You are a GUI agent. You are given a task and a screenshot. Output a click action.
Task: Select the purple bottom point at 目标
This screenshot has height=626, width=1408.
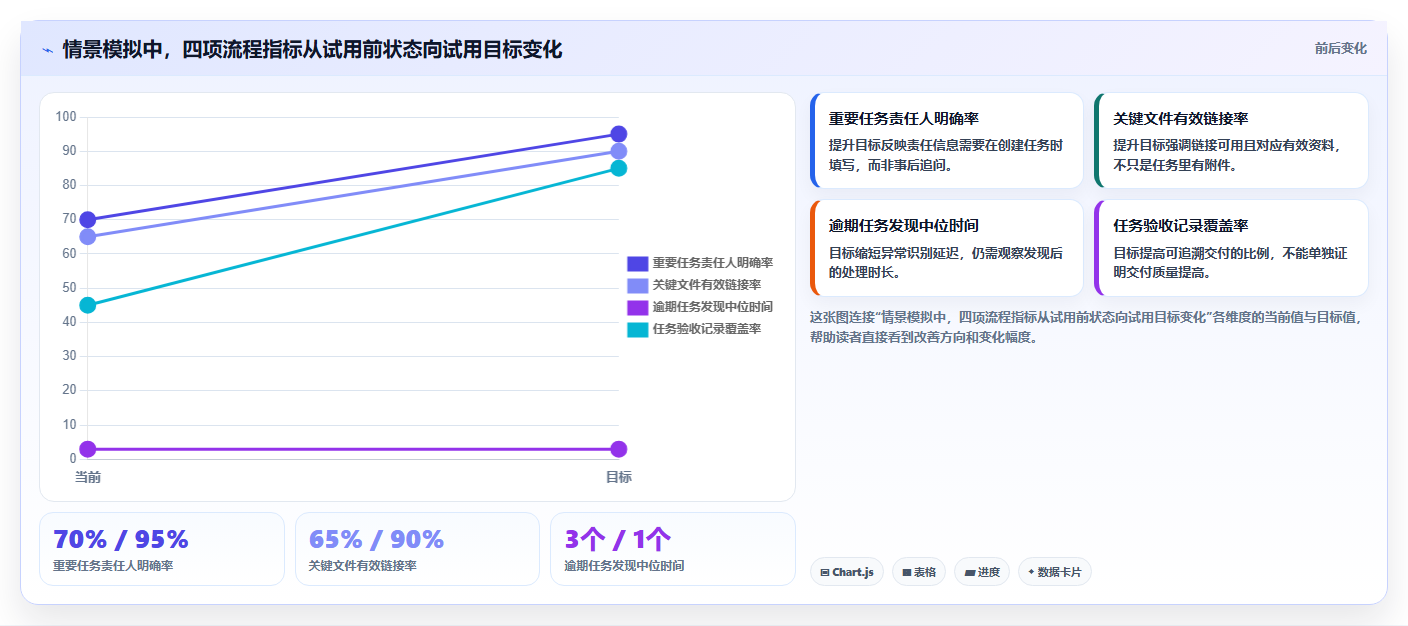coord(619,449)
